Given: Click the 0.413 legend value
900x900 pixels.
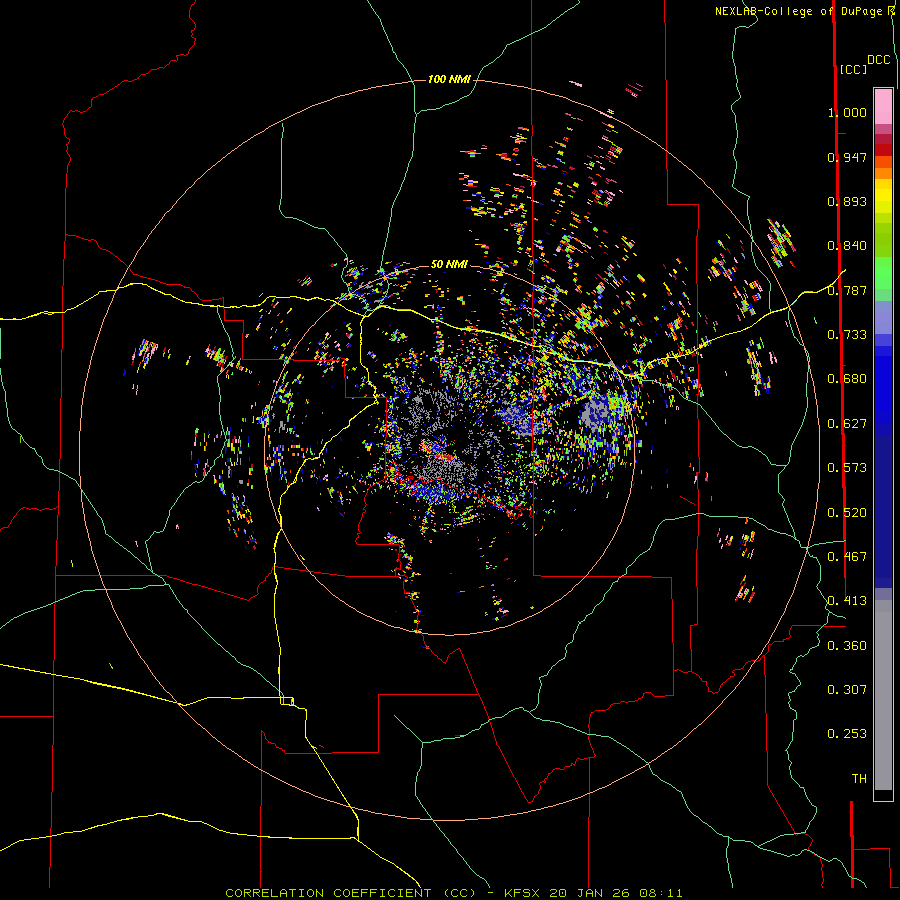Looking at the screenshot, I should pyautogui.click(x=847, y=601).
